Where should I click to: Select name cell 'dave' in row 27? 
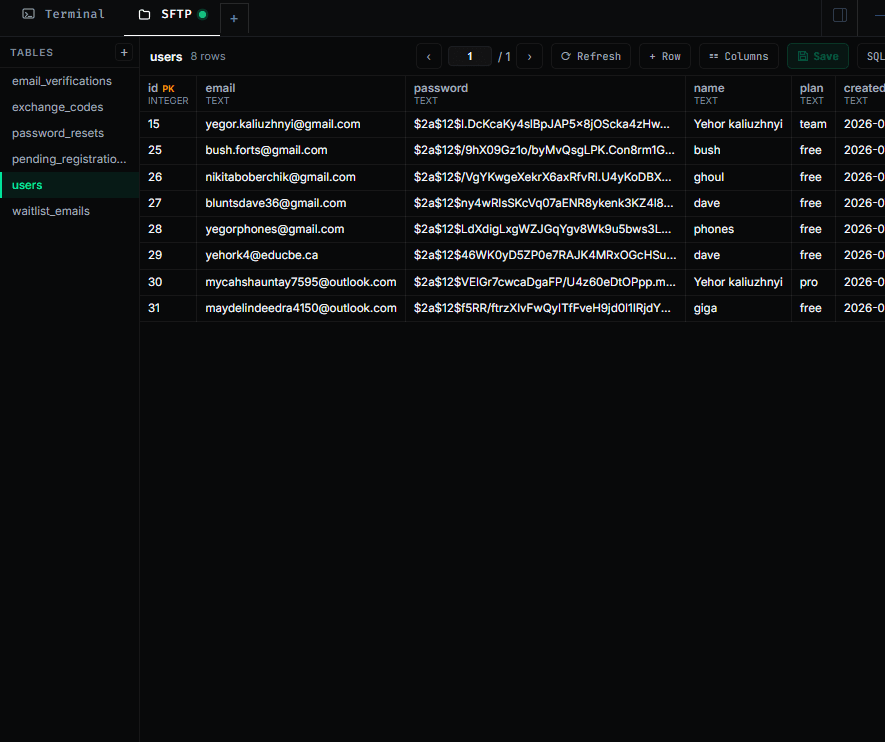[x=738, y=203]
